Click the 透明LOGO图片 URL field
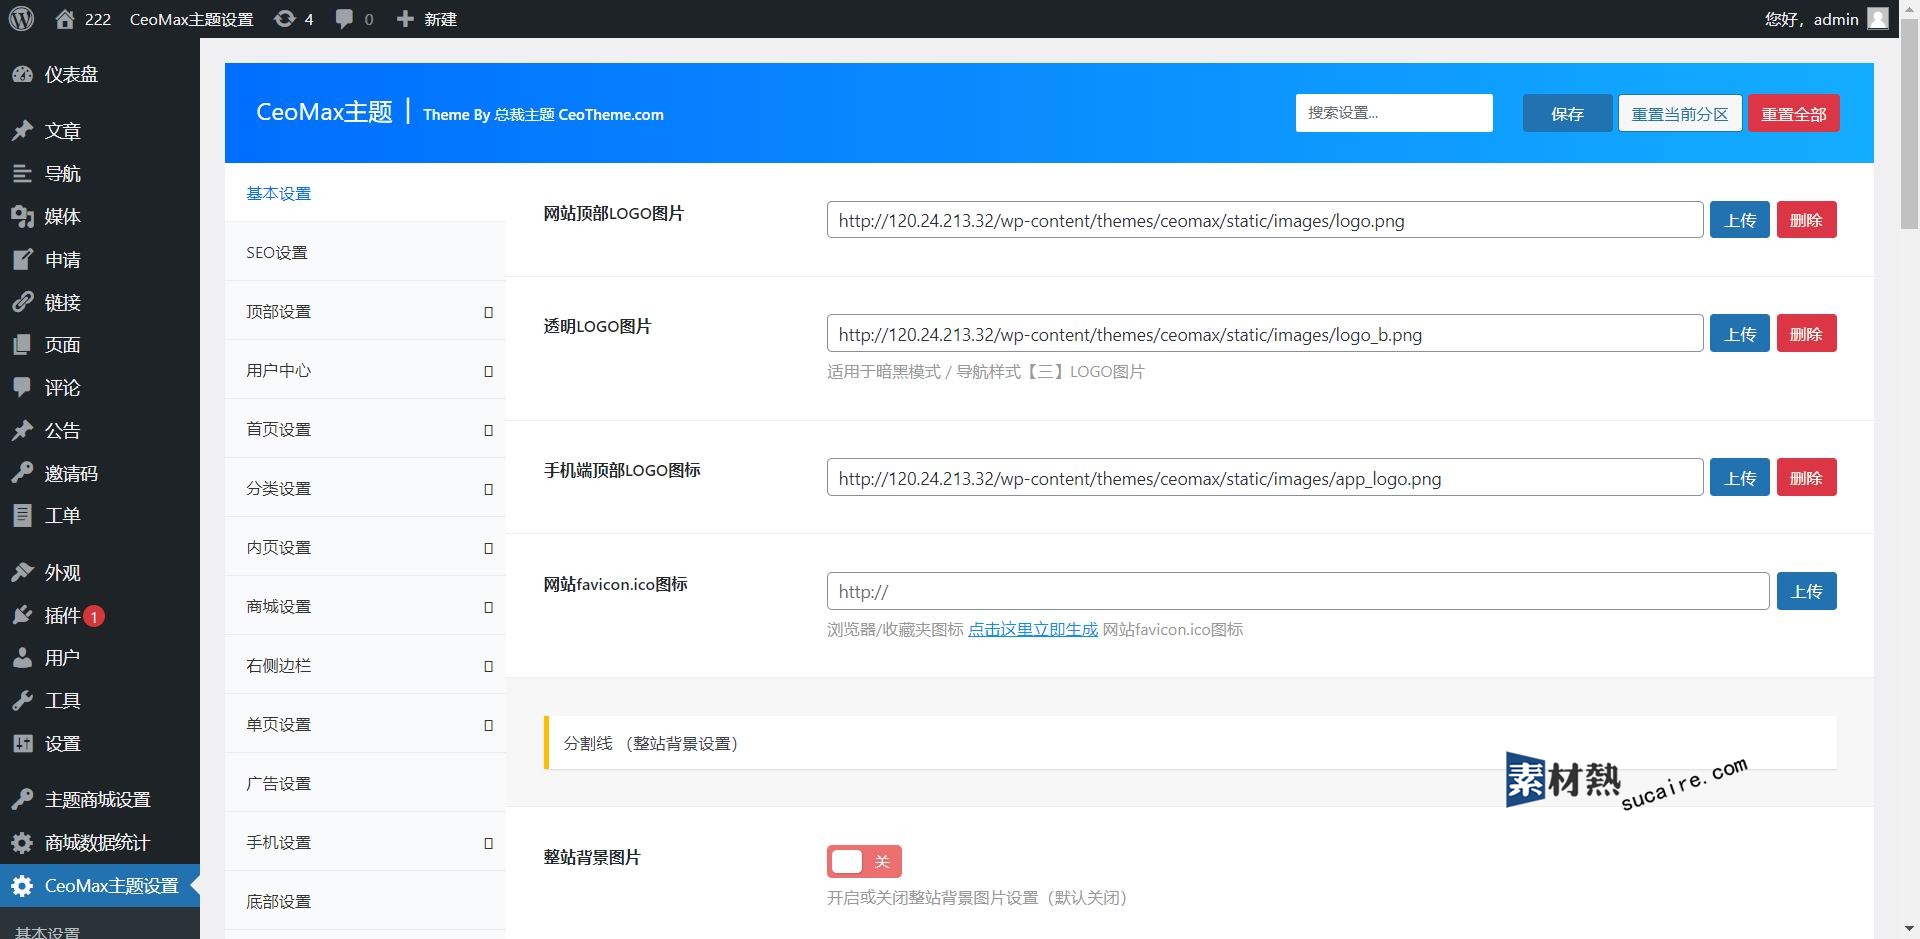The height and width of the screenshot is (939, 1920). 1265,334
